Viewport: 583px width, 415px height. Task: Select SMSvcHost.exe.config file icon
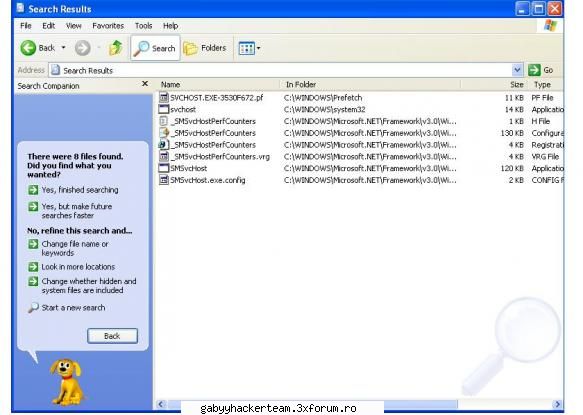tap(164, 180)
